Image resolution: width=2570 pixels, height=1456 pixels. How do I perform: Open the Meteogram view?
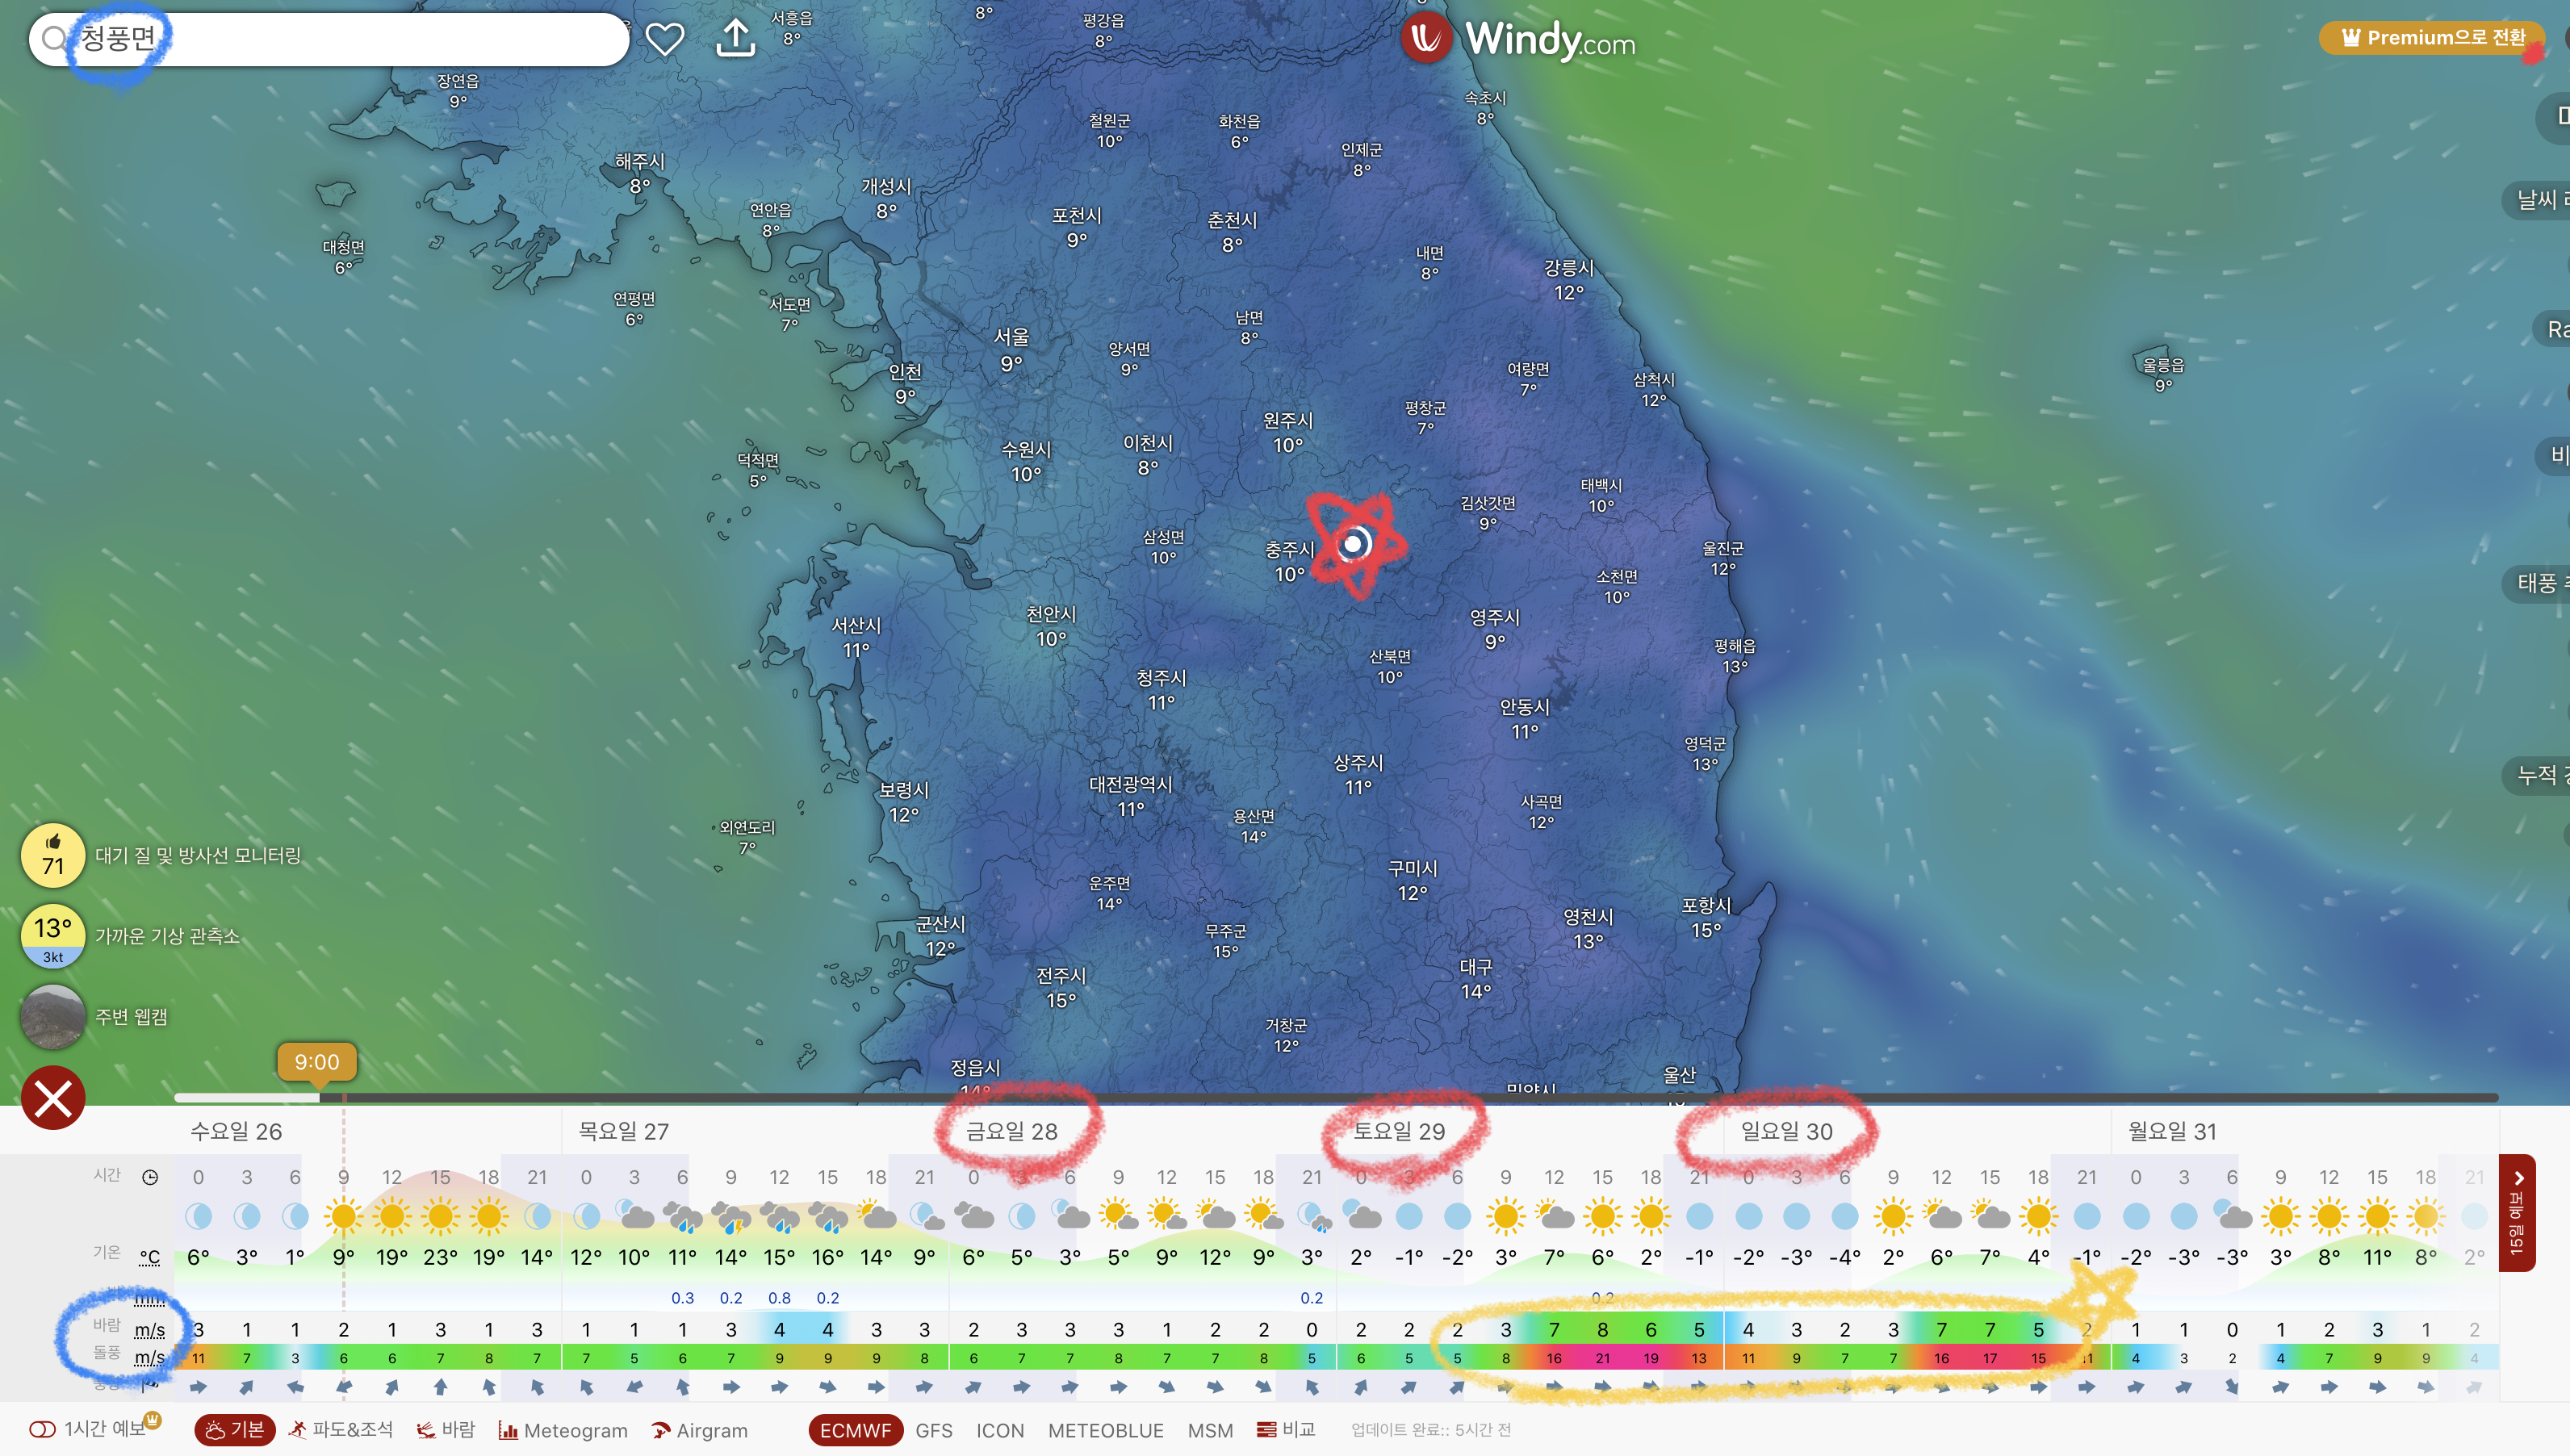[563, 1430]
